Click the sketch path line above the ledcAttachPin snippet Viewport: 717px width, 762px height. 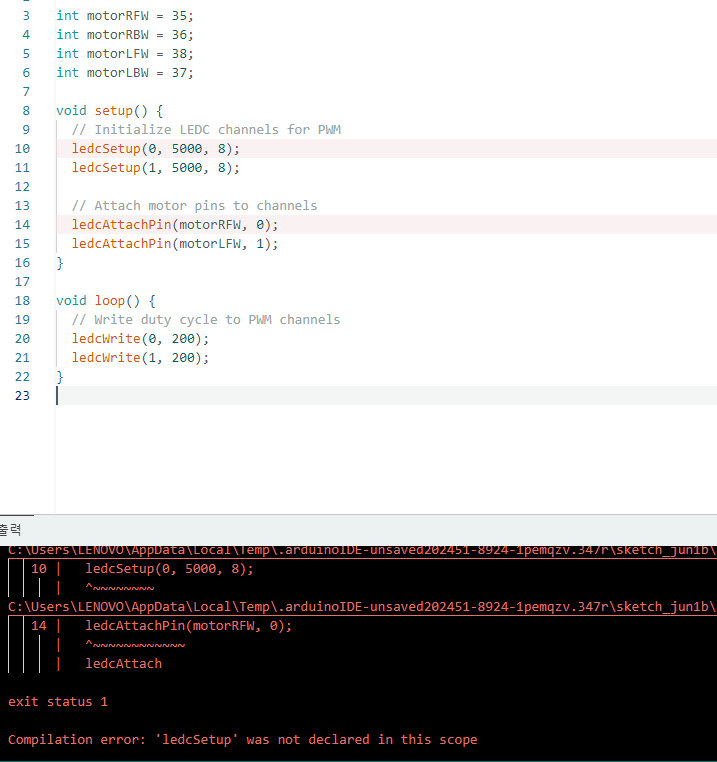pos(362,606)
